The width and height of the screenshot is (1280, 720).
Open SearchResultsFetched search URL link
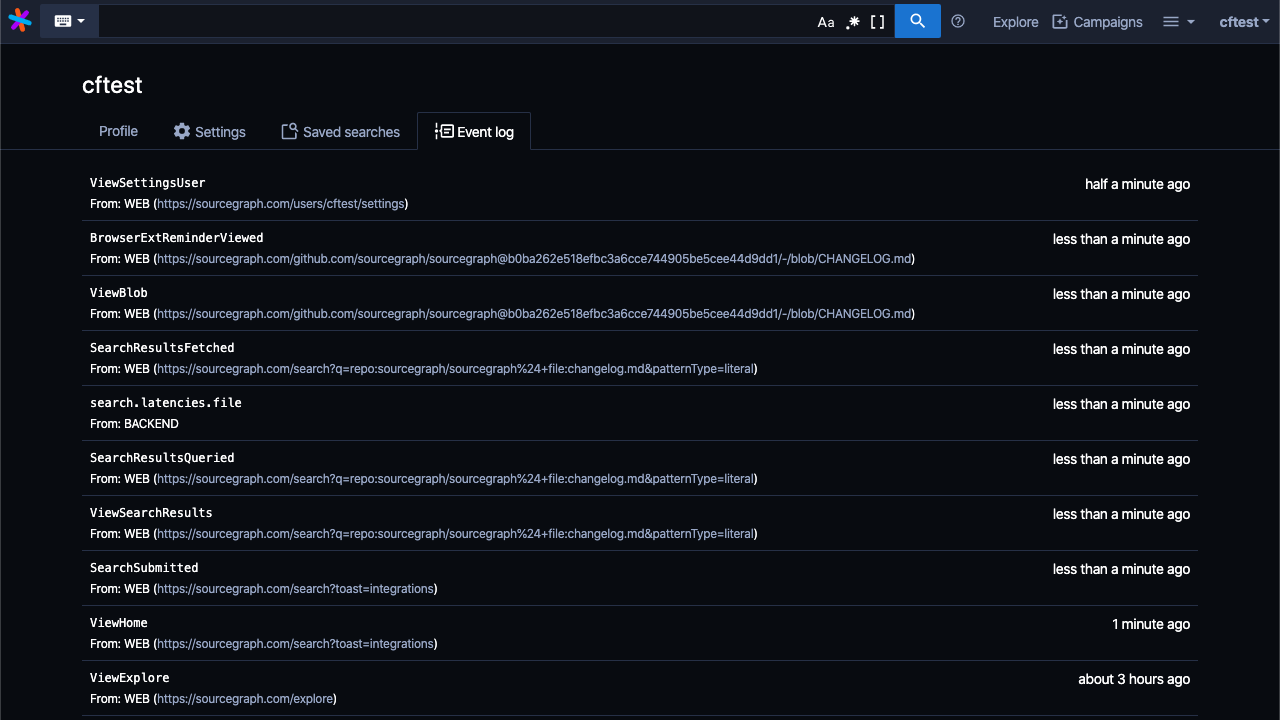[x=455, y=369]
